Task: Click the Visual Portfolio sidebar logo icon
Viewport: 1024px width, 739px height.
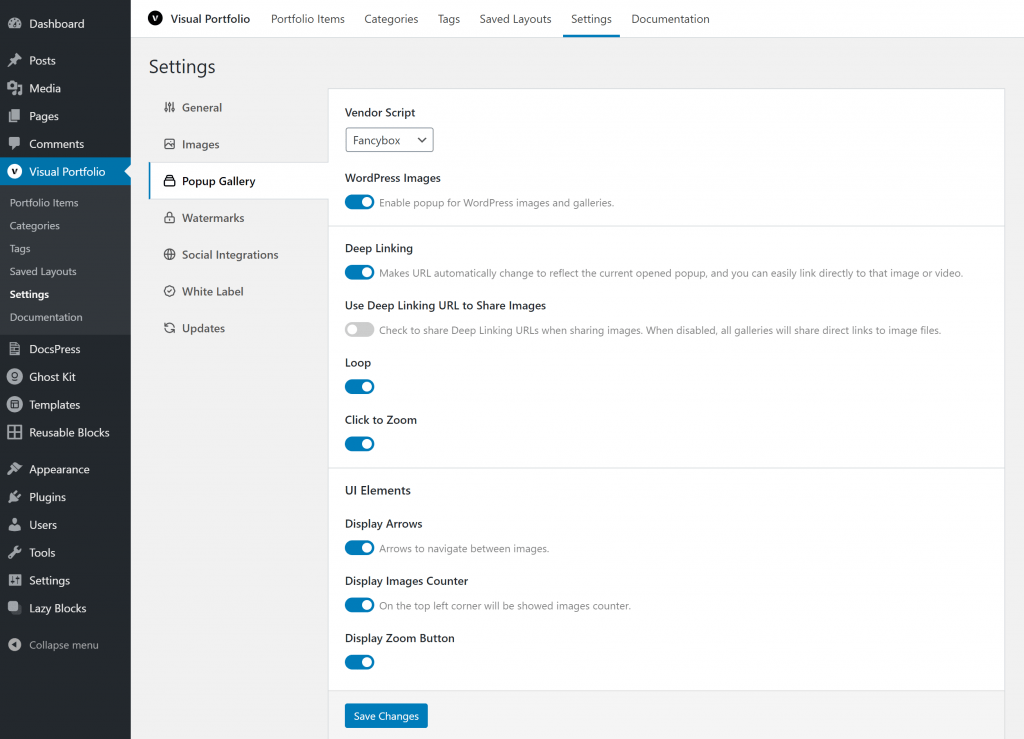Action: 14,172
